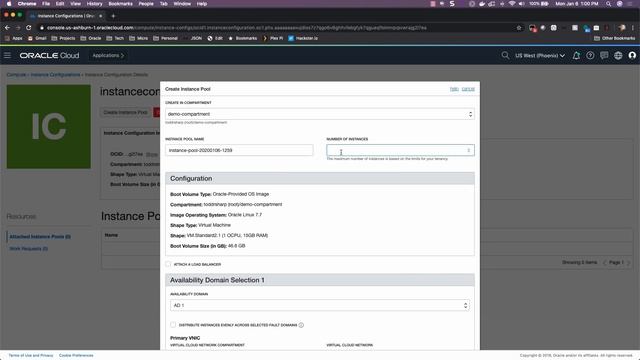Click the 'Shape: VM.Standard2.1' configuration text
The height and width of the screenshot is (360, 640).
coord(219,236)
